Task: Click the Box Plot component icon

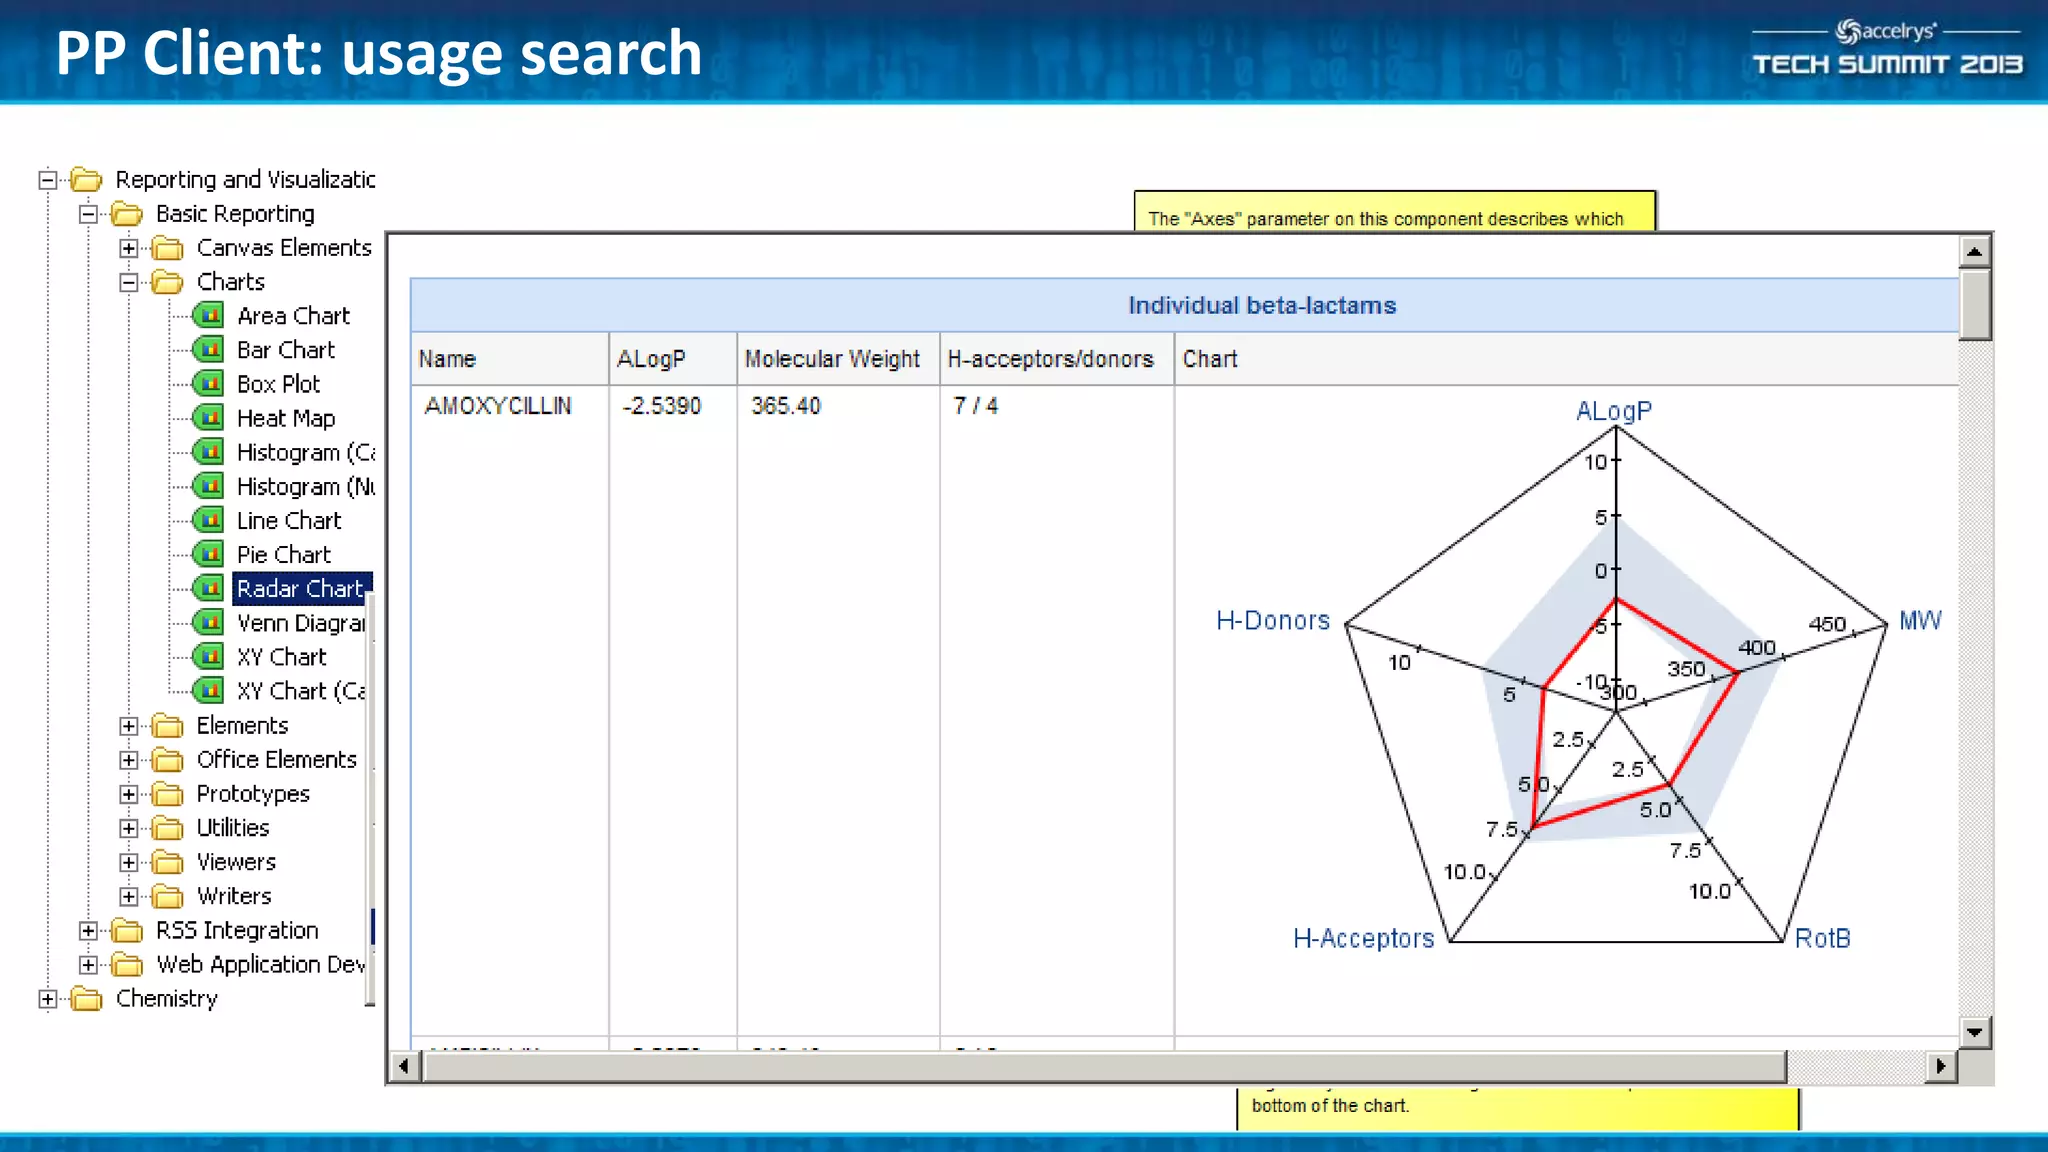Action: tap(208, 384)
